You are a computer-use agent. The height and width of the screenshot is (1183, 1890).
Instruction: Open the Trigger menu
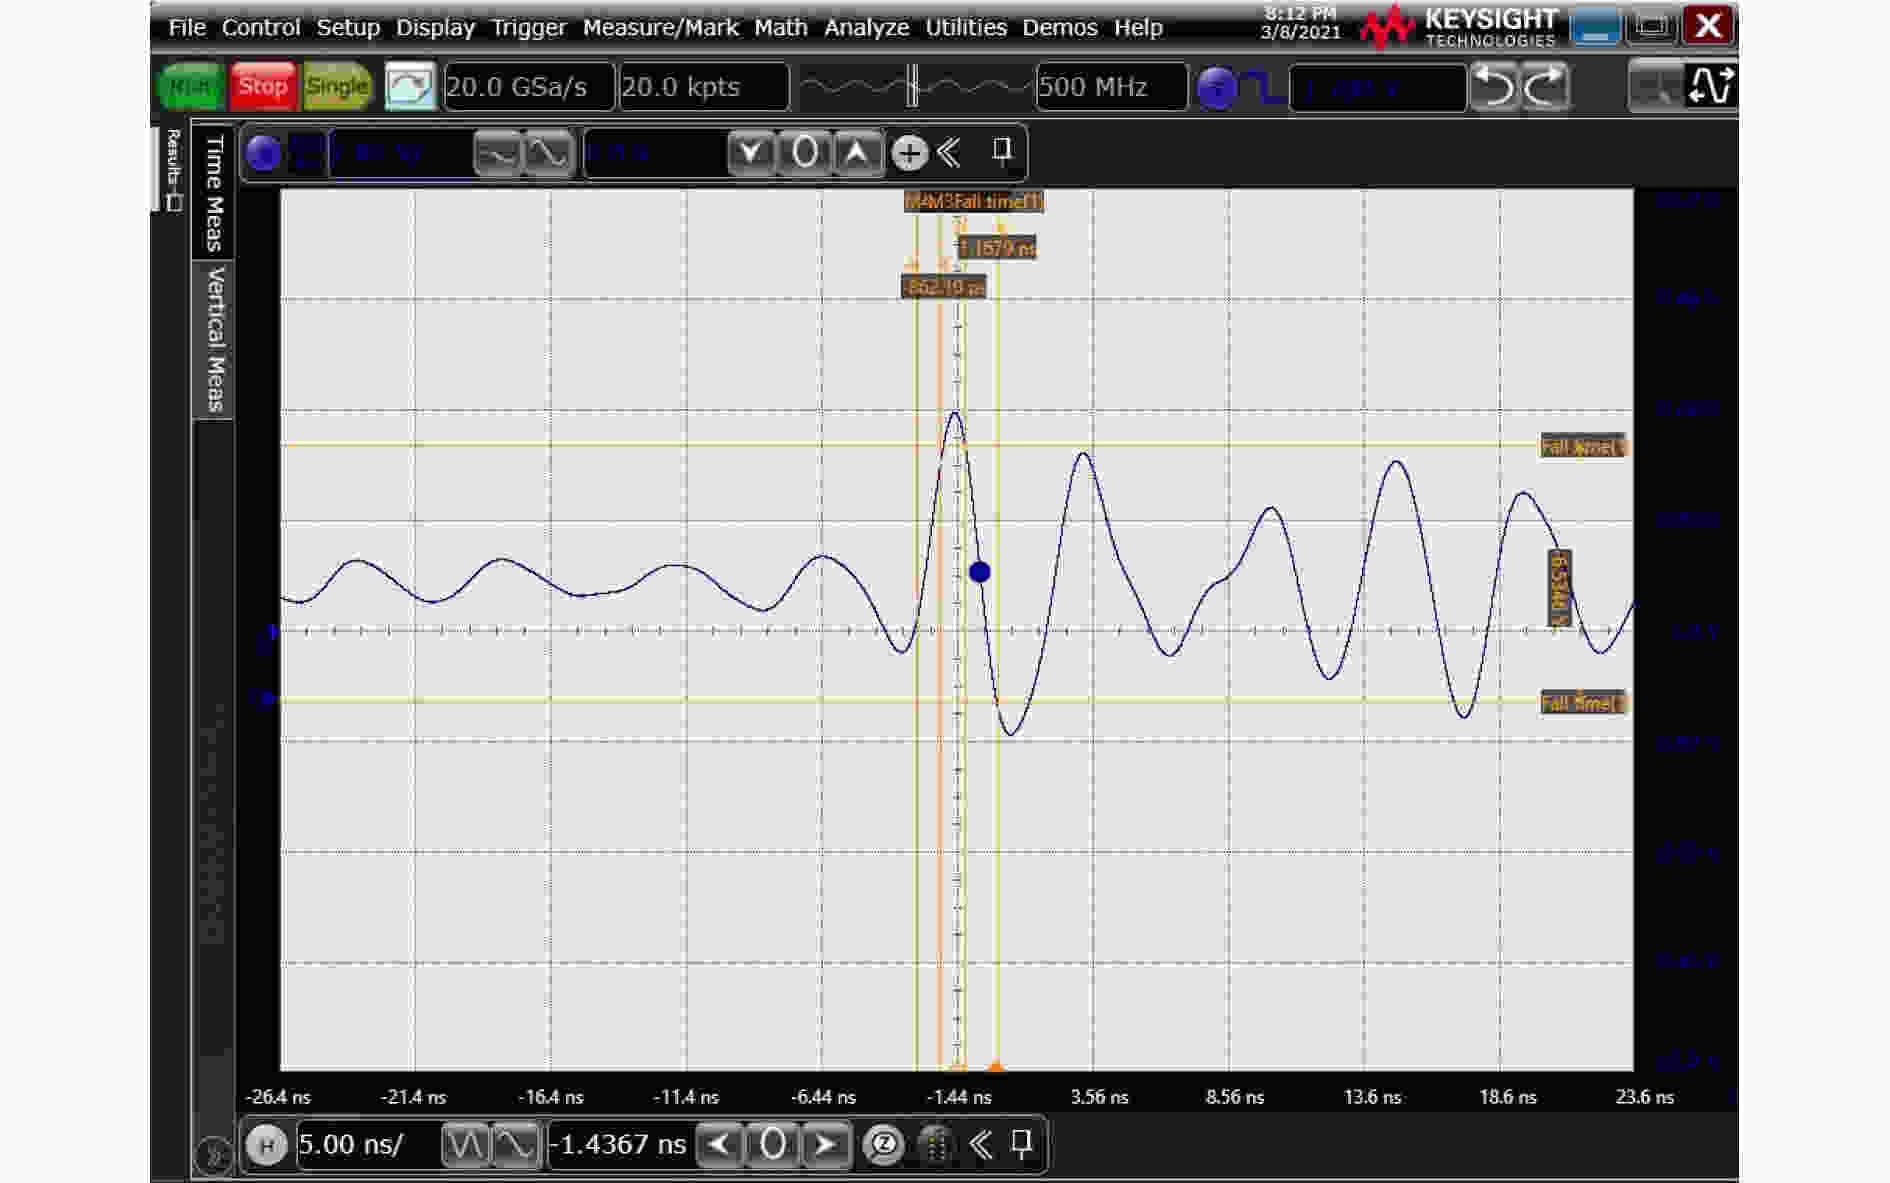529,27
